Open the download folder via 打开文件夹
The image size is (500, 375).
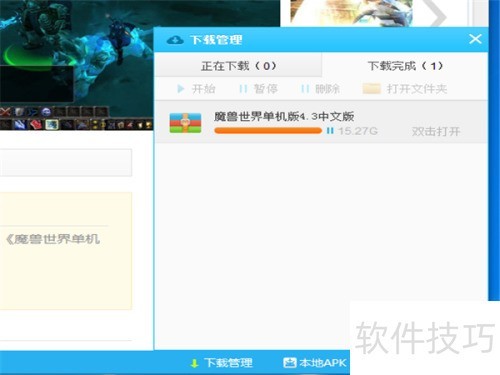pyautogui.click(x=405, y=89)
